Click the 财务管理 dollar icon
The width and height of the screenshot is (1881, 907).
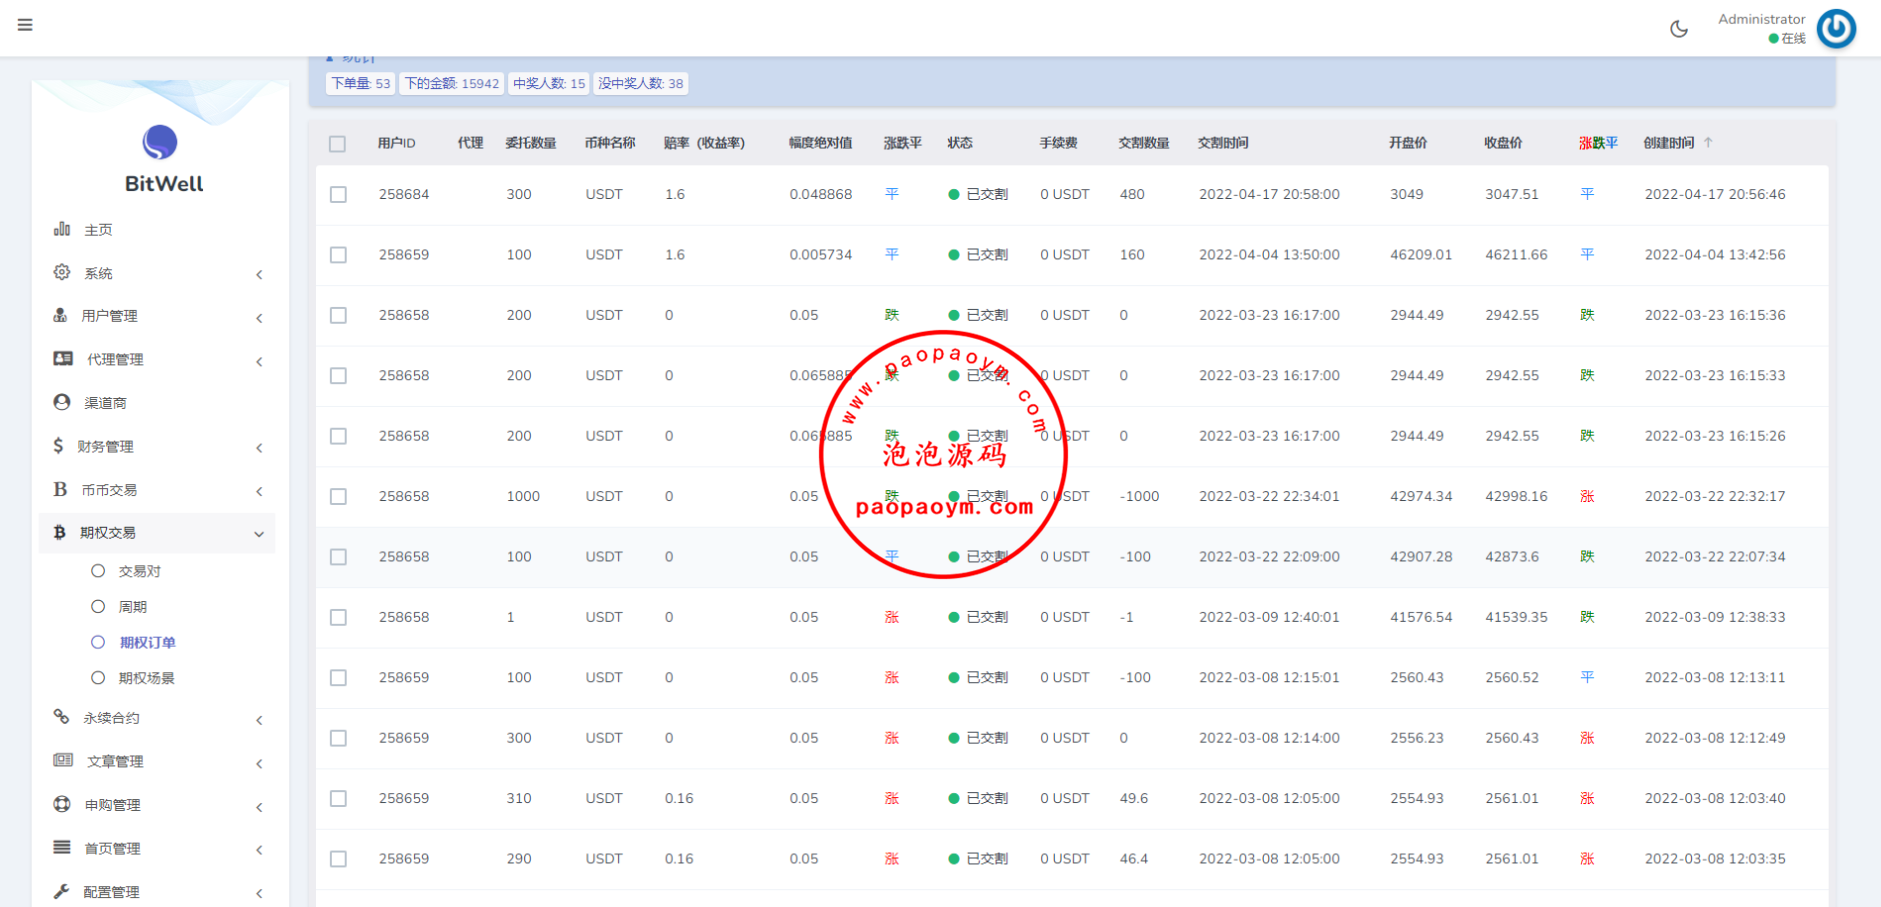[x=58, y=446]
